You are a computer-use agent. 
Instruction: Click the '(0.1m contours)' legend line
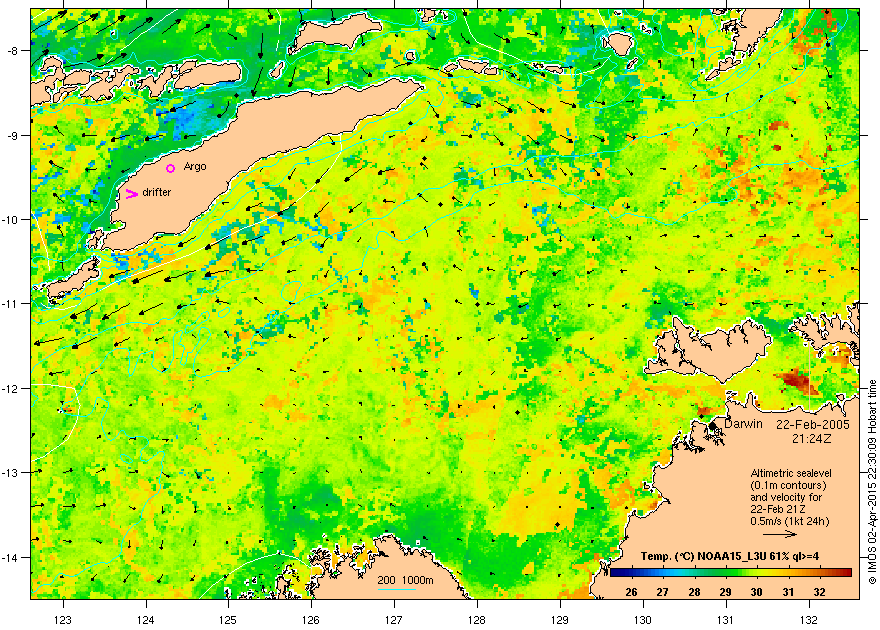click(787, 485)
